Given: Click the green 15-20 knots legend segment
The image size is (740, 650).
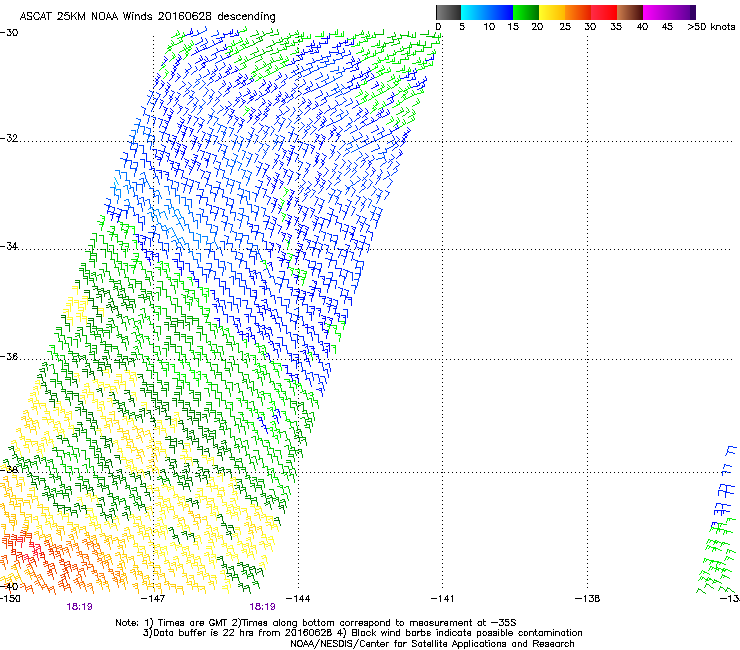Looking at the screenshot, I should [x=526, y=12].
